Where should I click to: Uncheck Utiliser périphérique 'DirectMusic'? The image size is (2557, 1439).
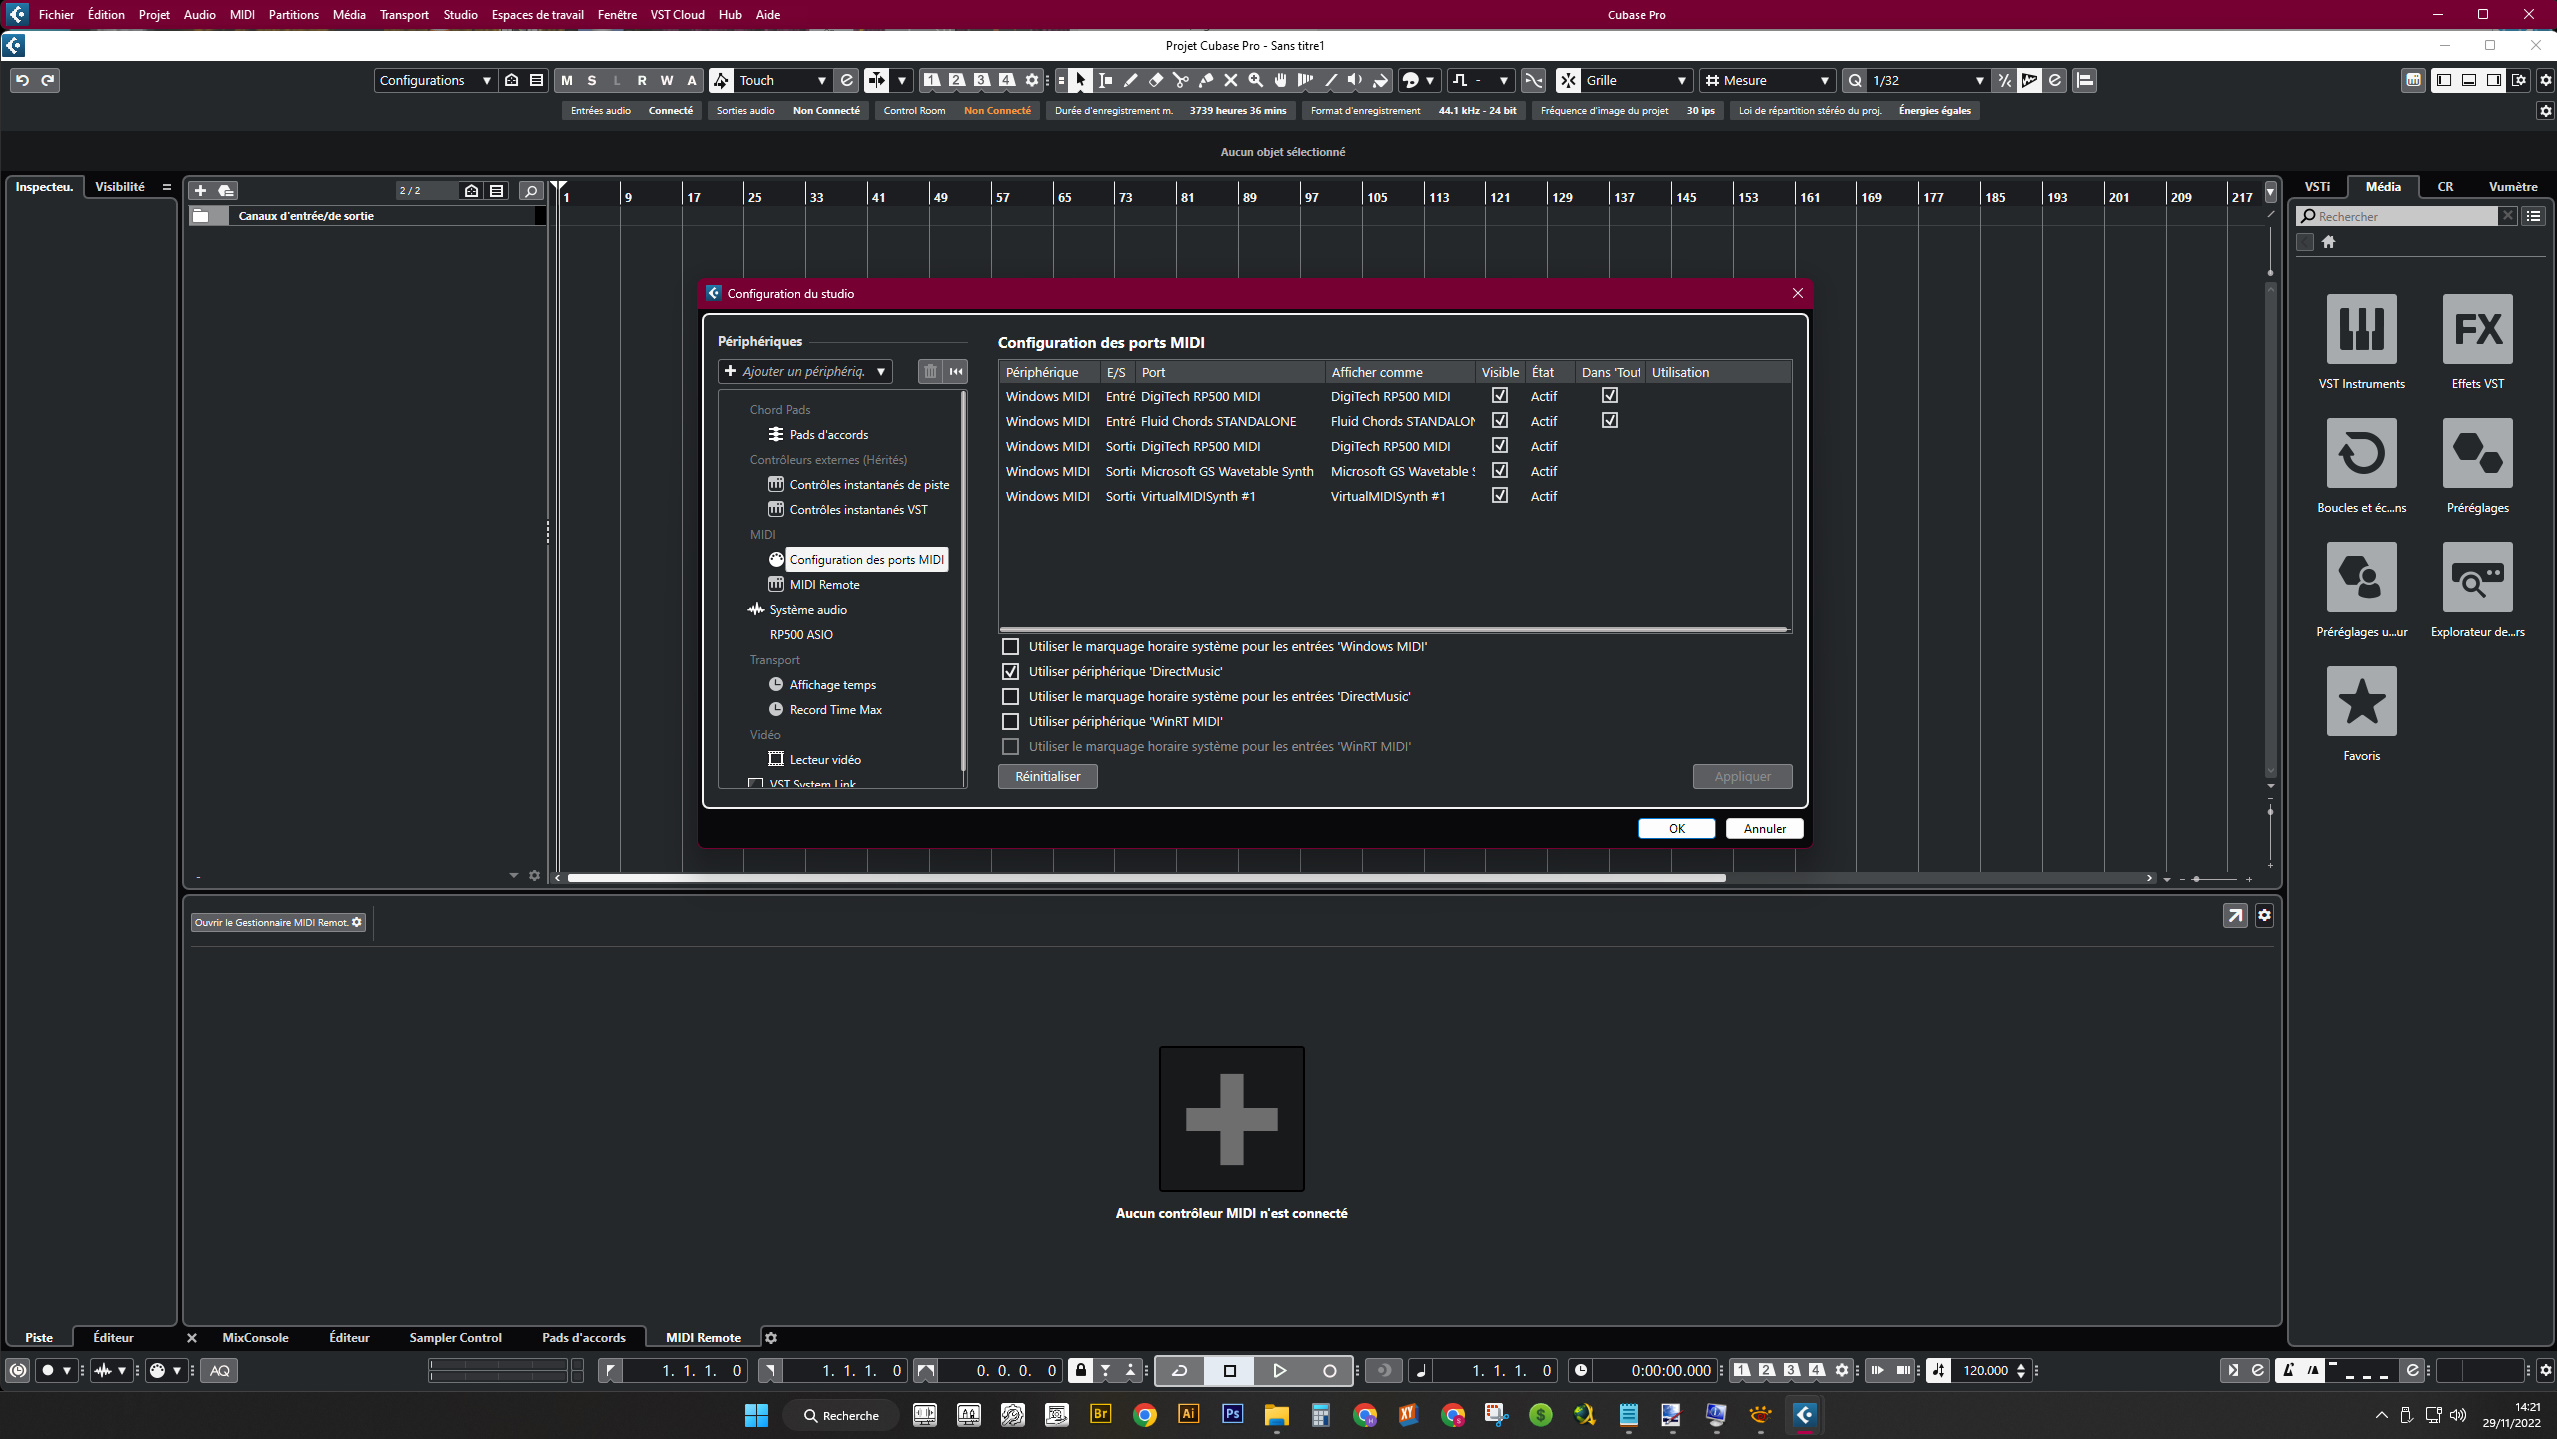coord(1011,671)
